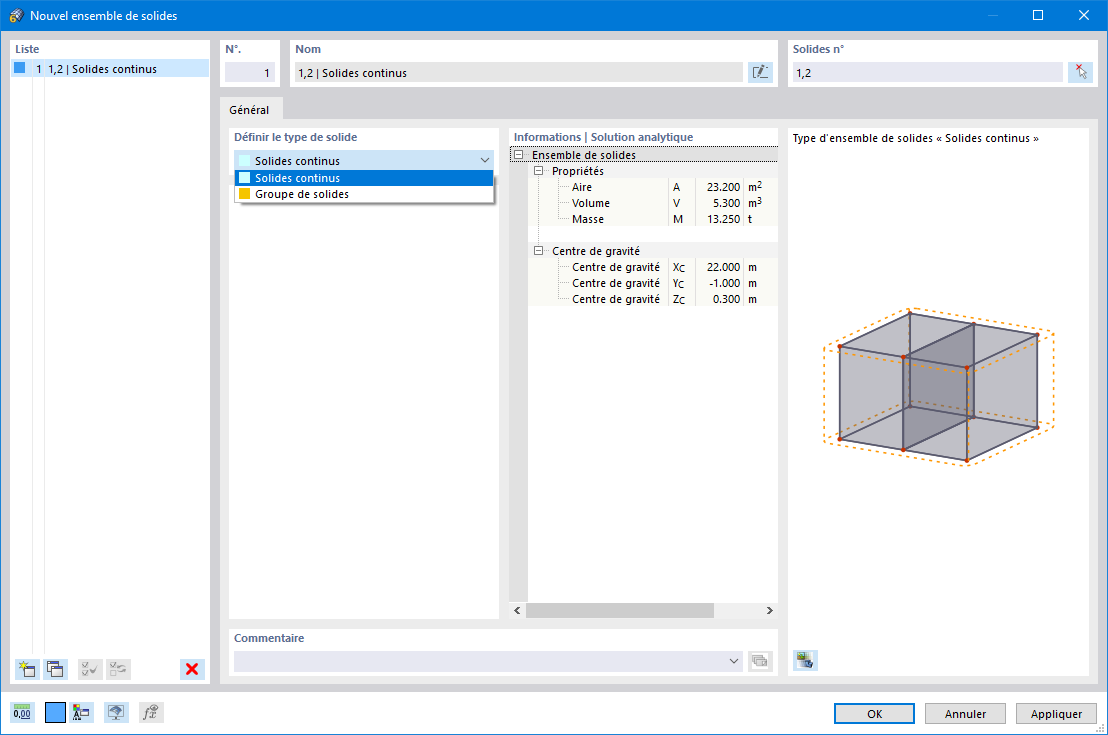
Task: Click the continuous solids preview image
Action: tap(938, 387)
